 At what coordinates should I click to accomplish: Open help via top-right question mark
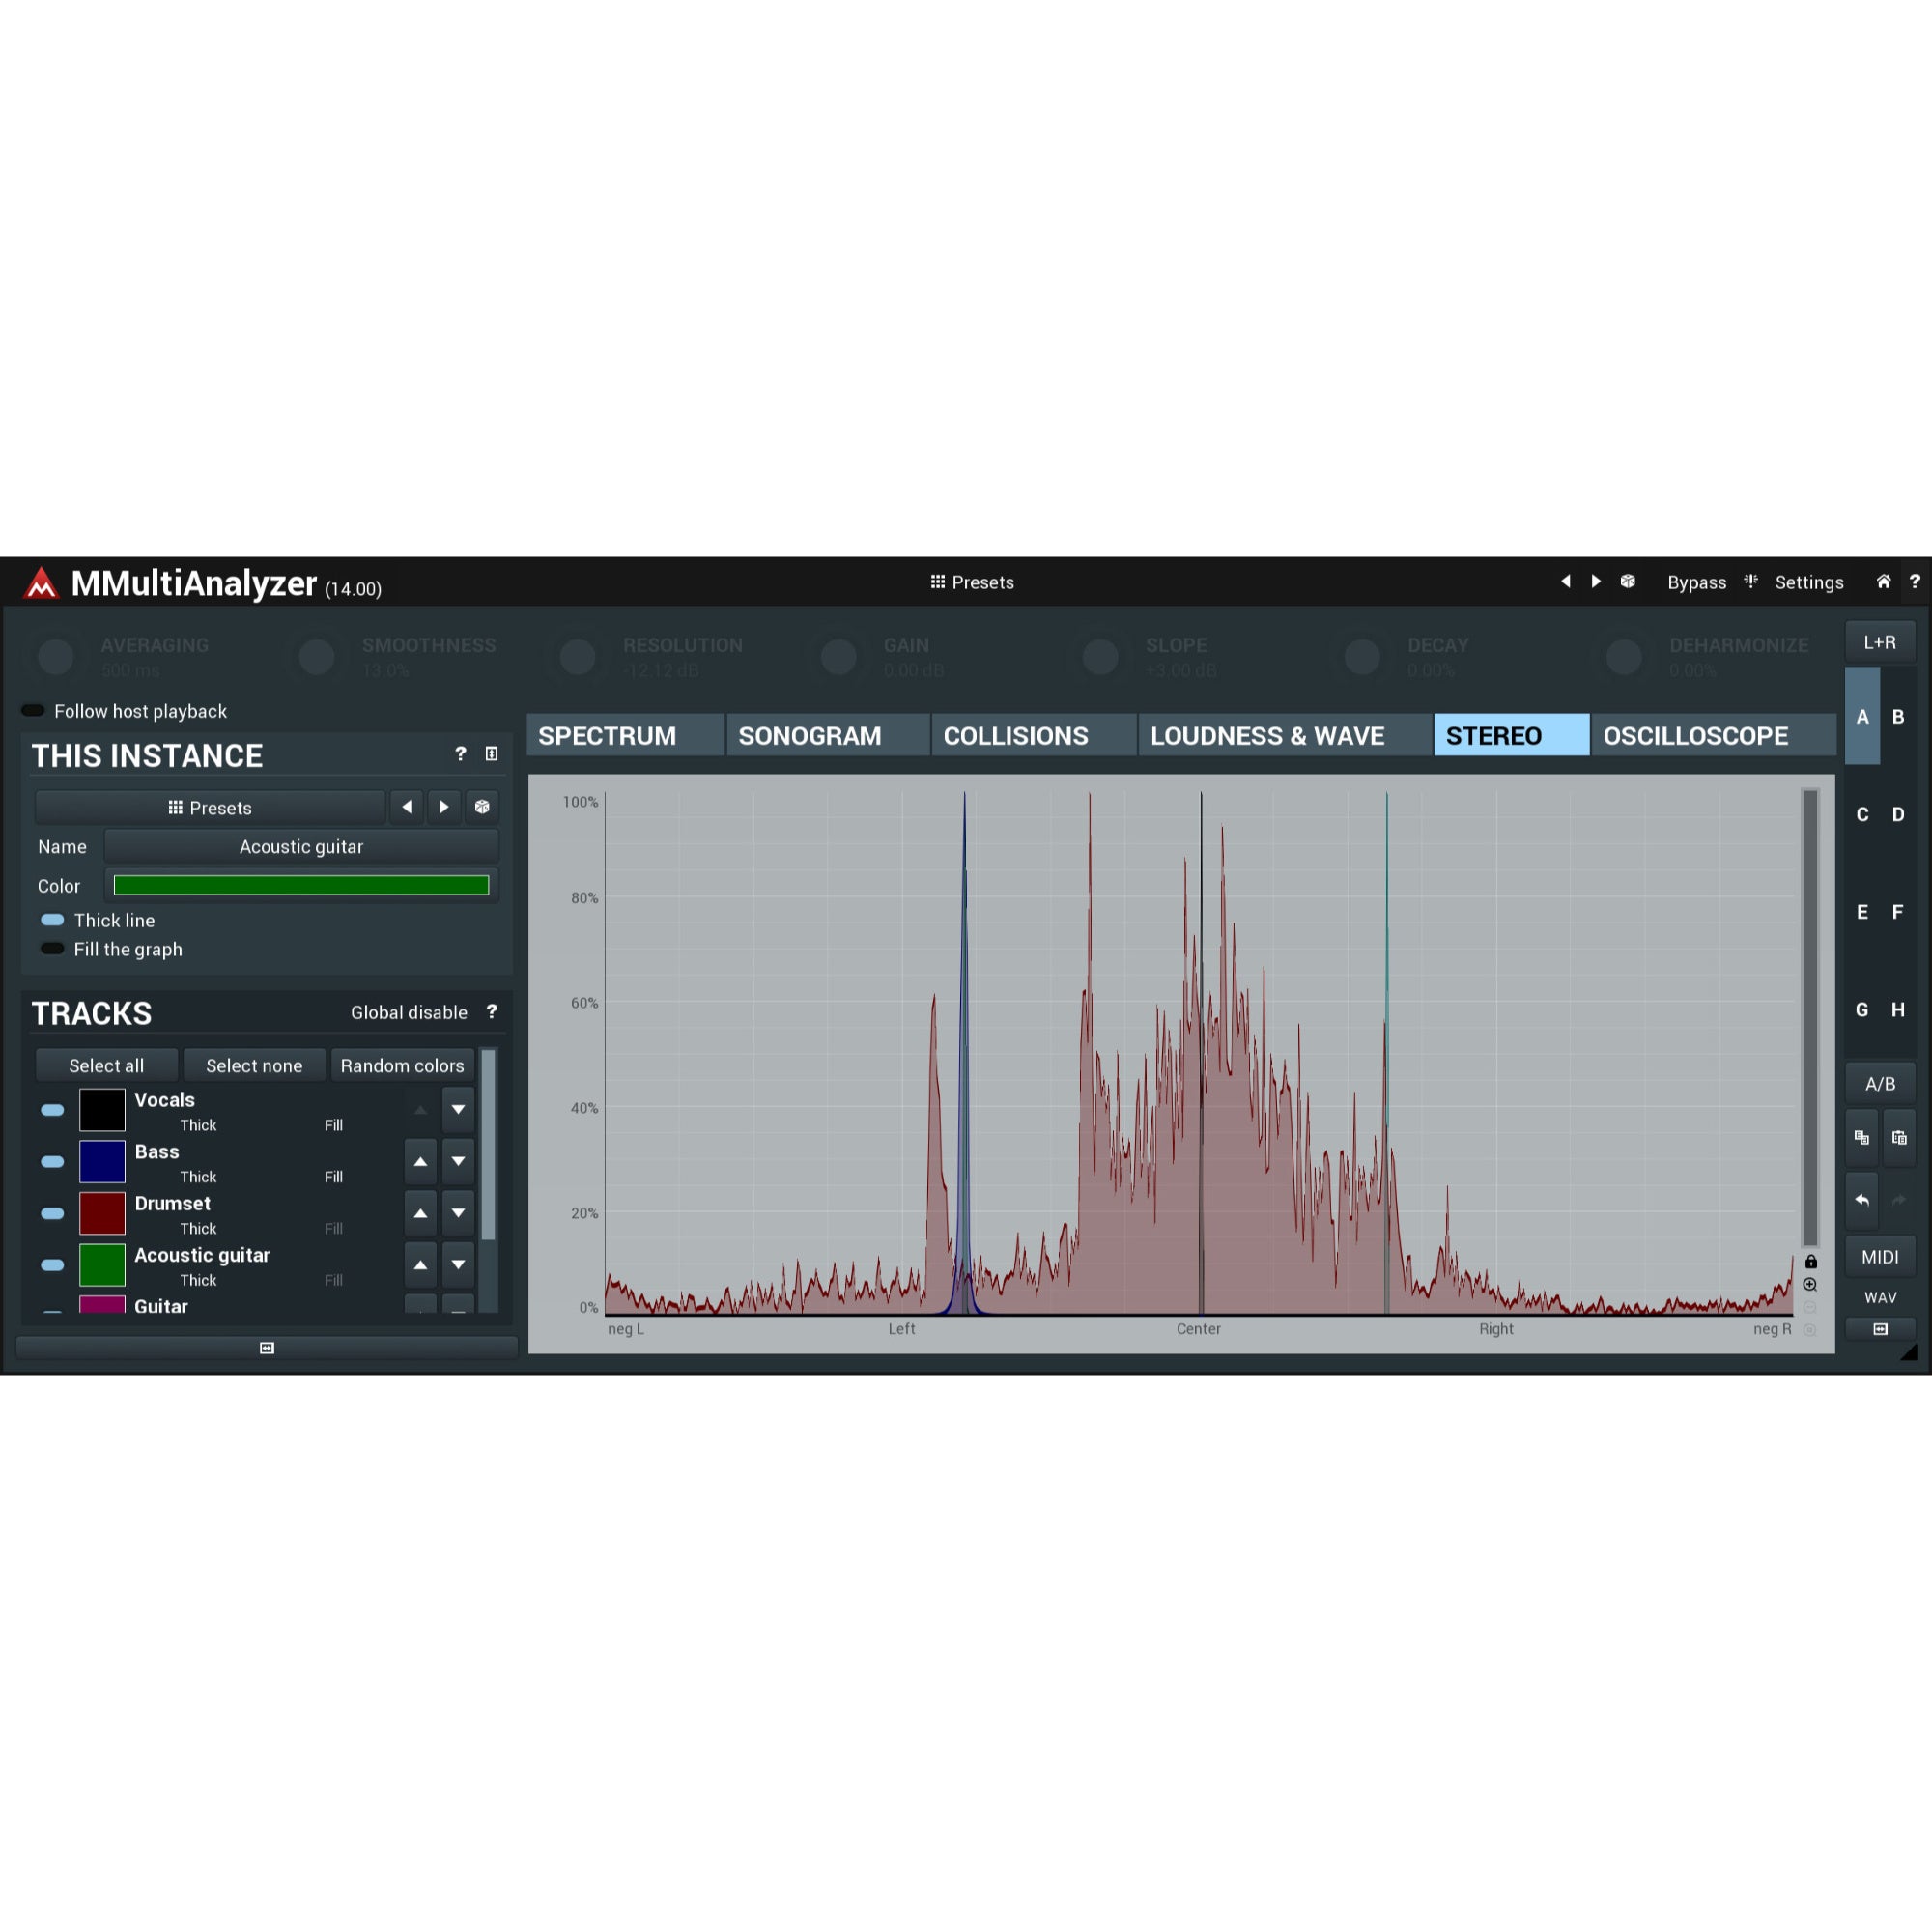click(x=1914, y=581)
